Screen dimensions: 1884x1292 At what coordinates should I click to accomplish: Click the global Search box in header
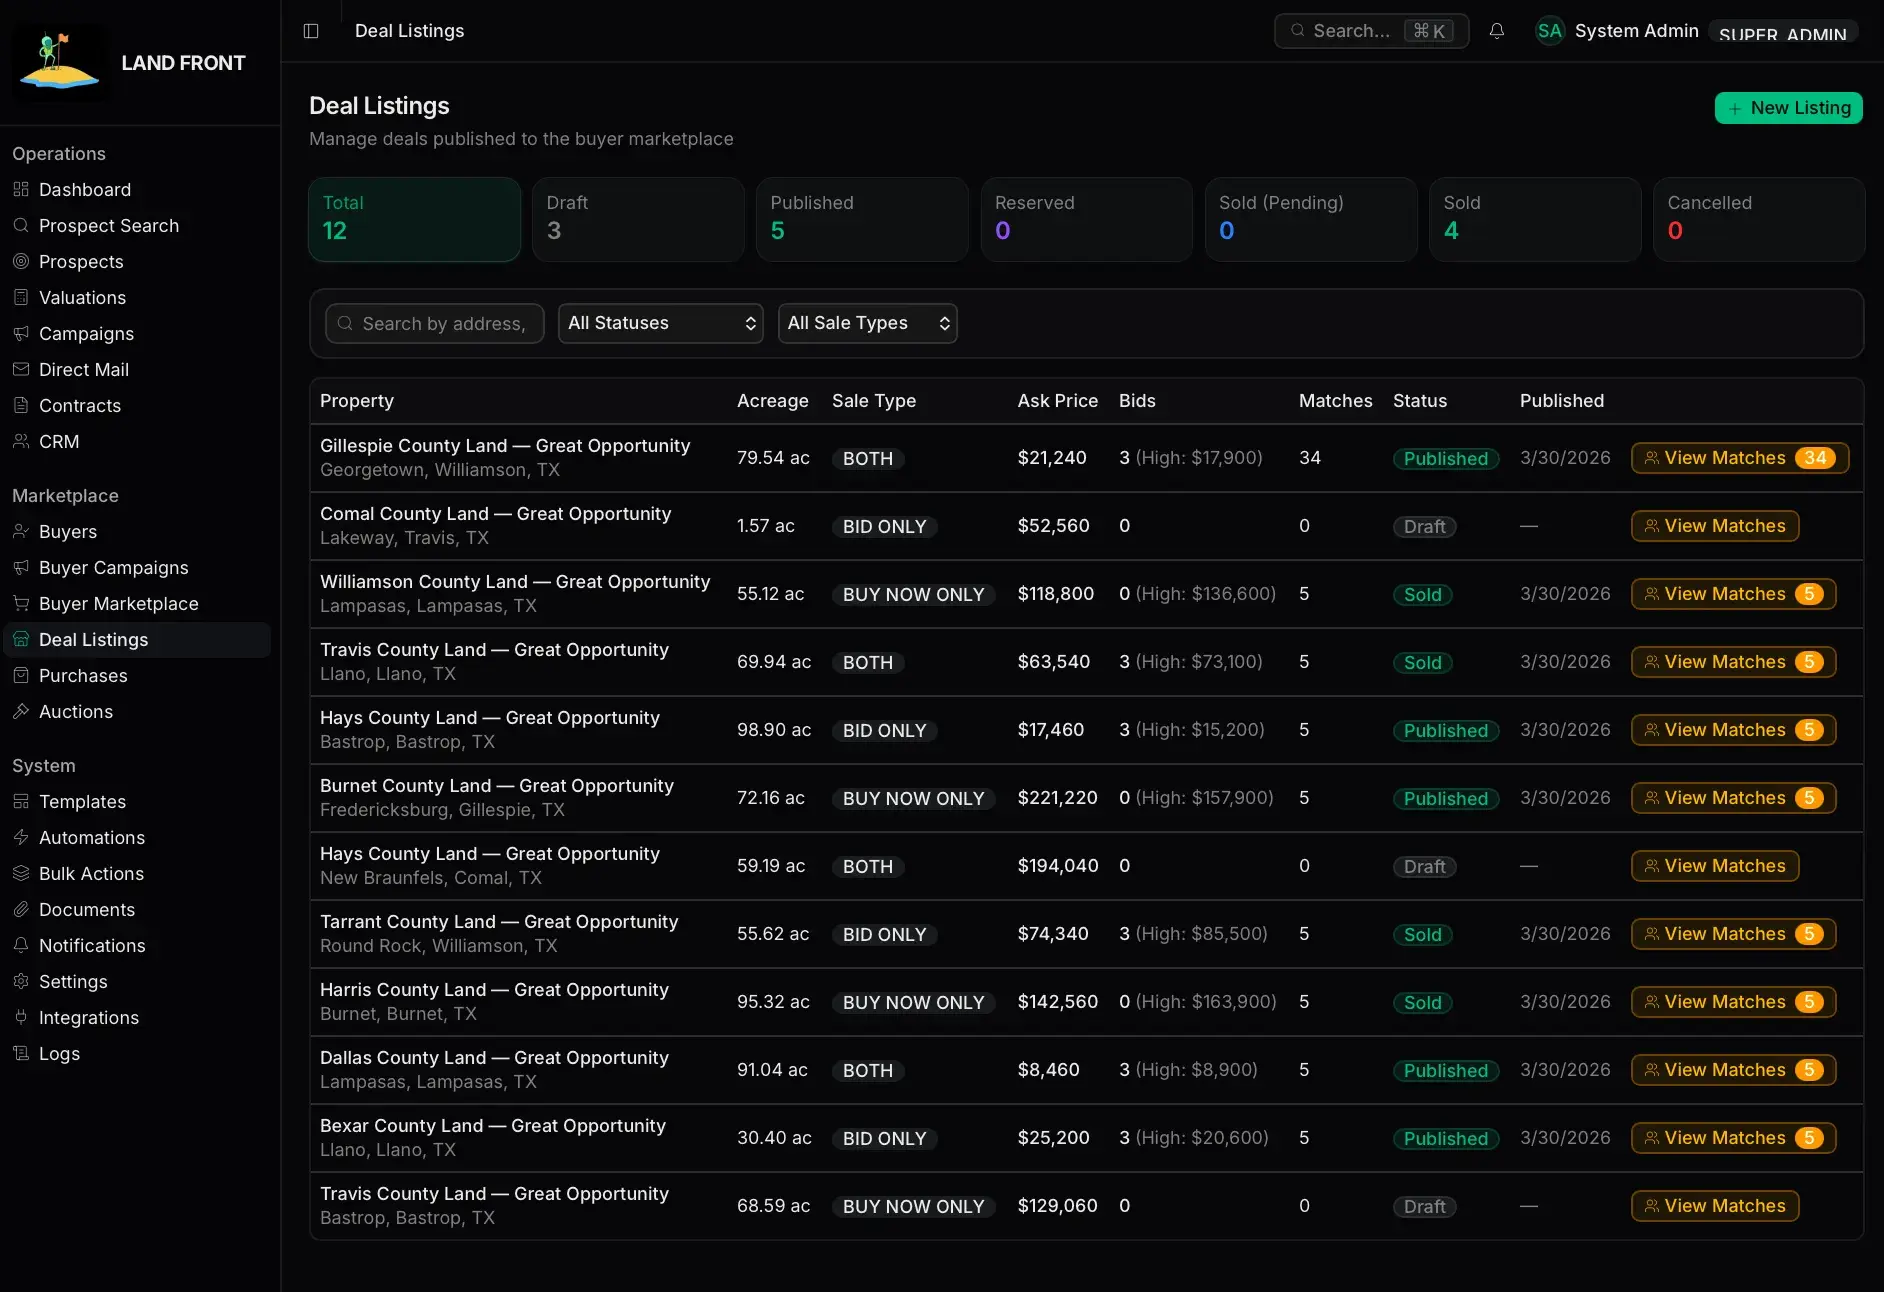click(1371, 31)
